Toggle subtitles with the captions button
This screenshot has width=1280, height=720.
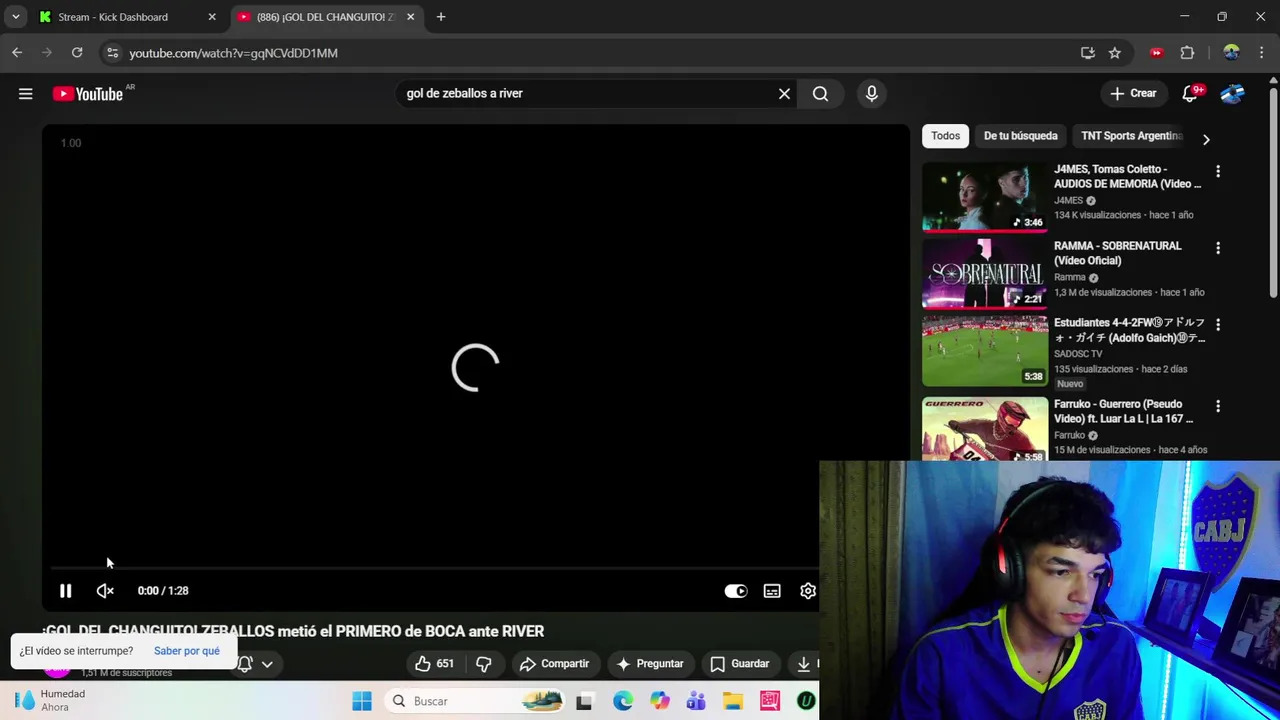[772, 591]
